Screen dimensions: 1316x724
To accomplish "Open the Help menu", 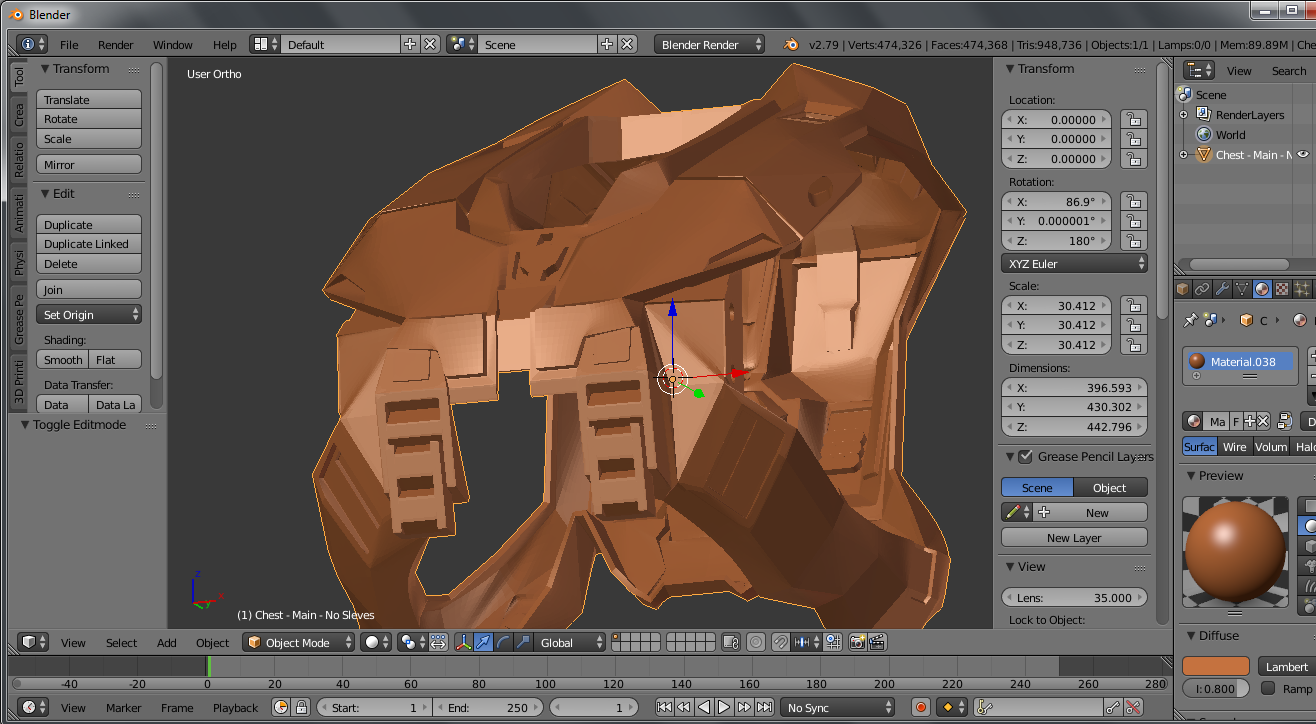I will (225, 44).
